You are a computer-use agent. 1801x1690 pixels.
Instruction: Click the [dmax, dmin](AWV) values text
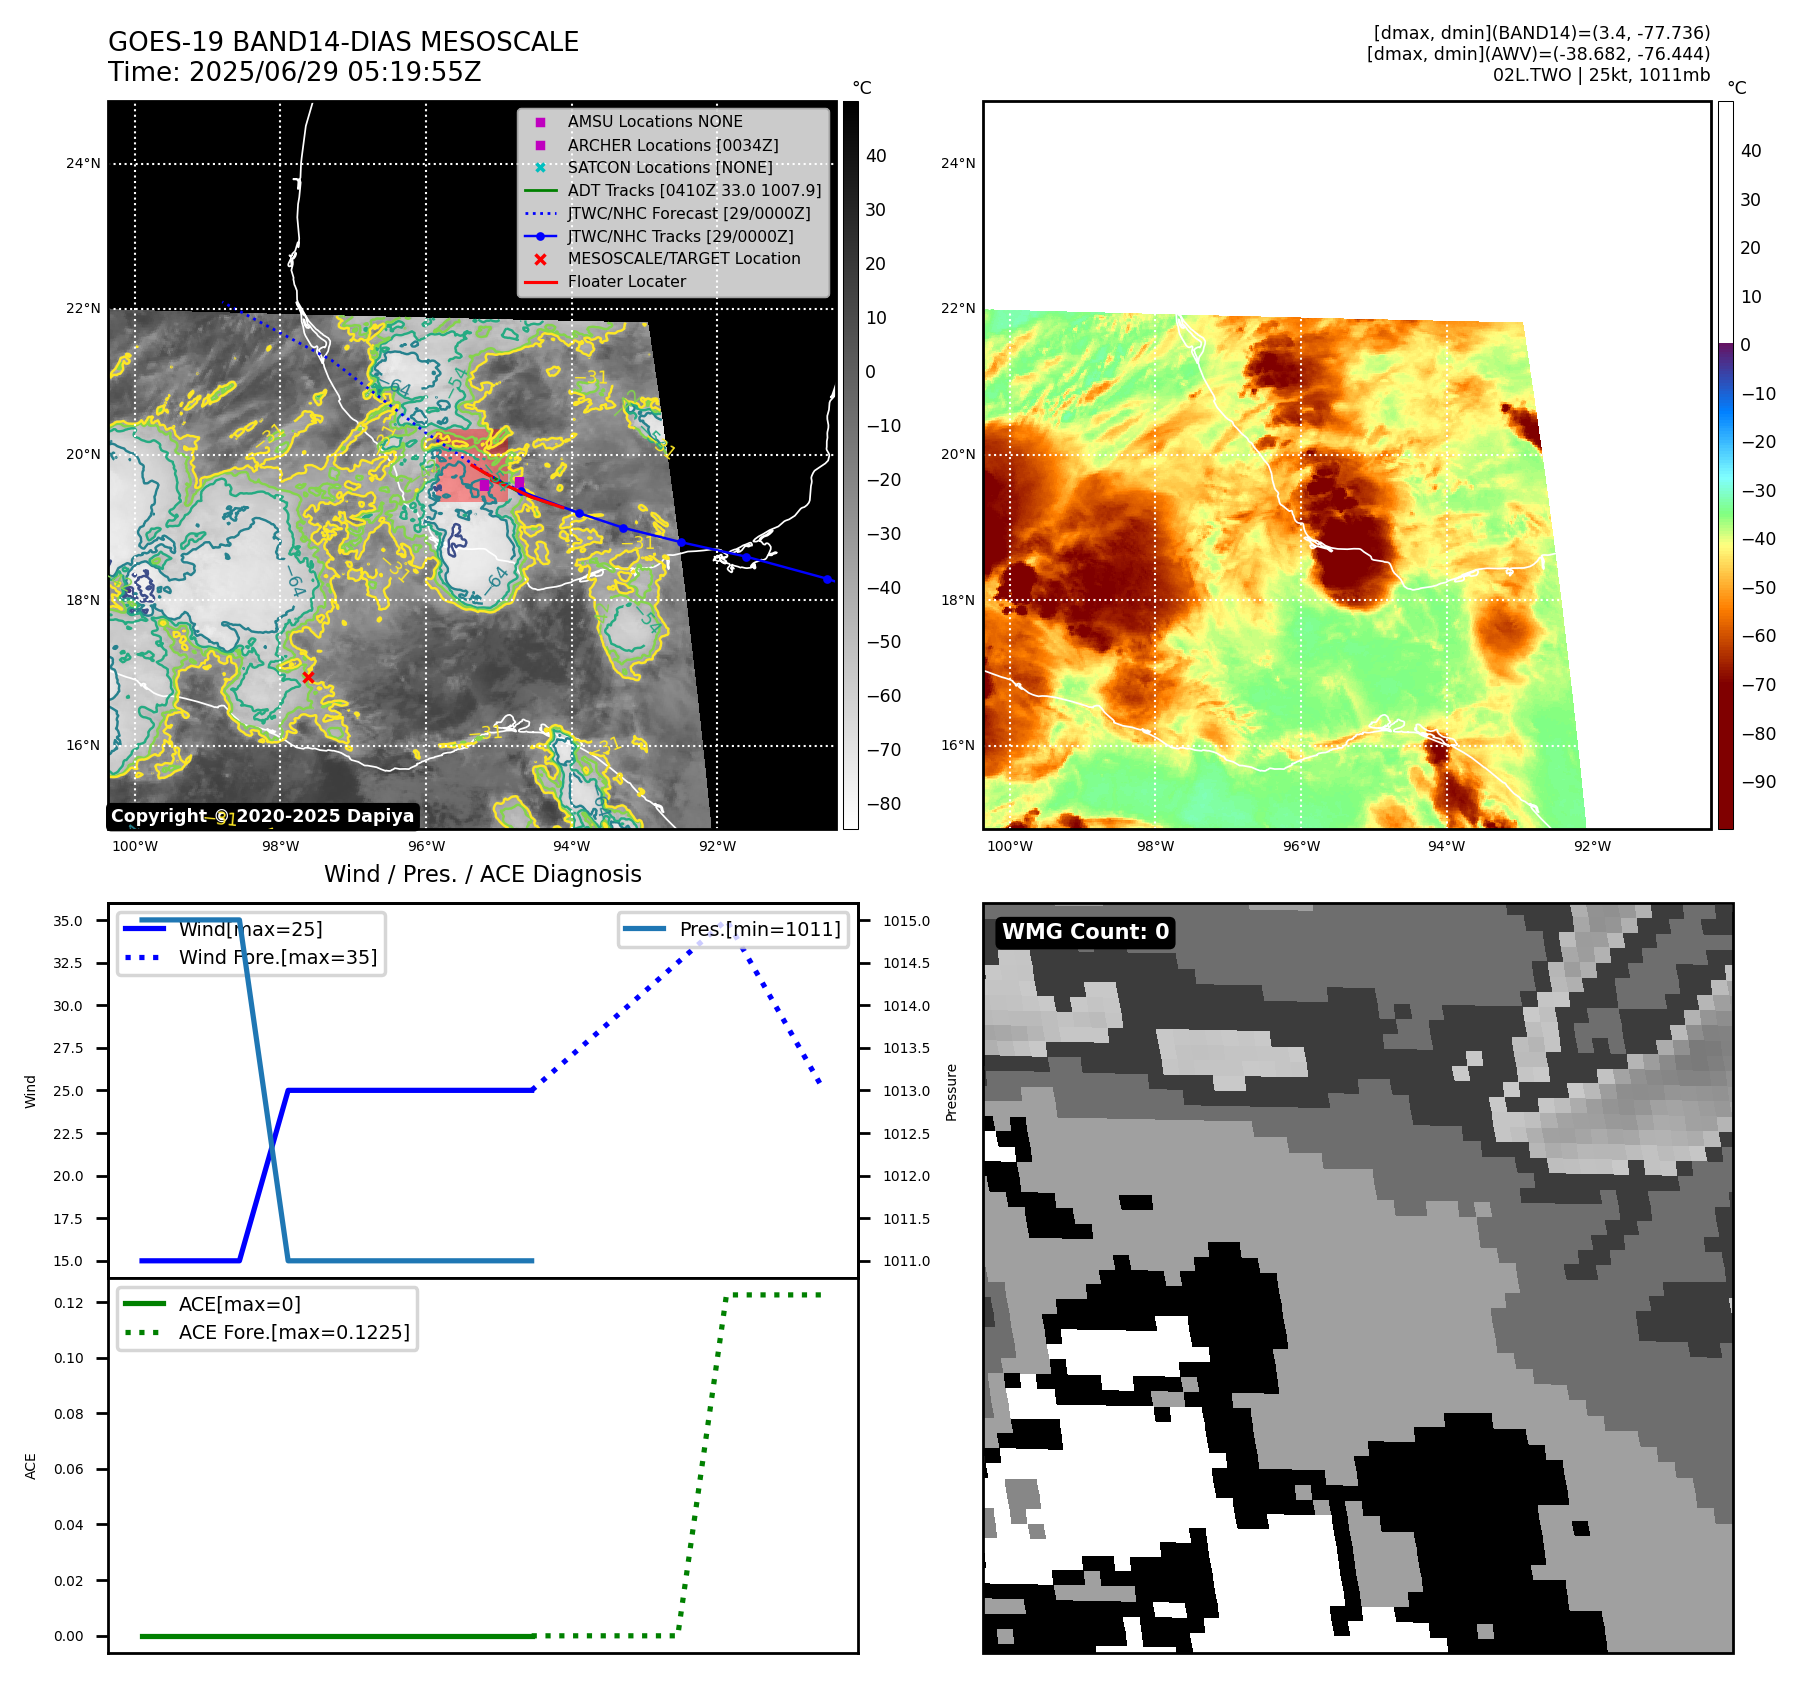click(x=1538, y=54)
